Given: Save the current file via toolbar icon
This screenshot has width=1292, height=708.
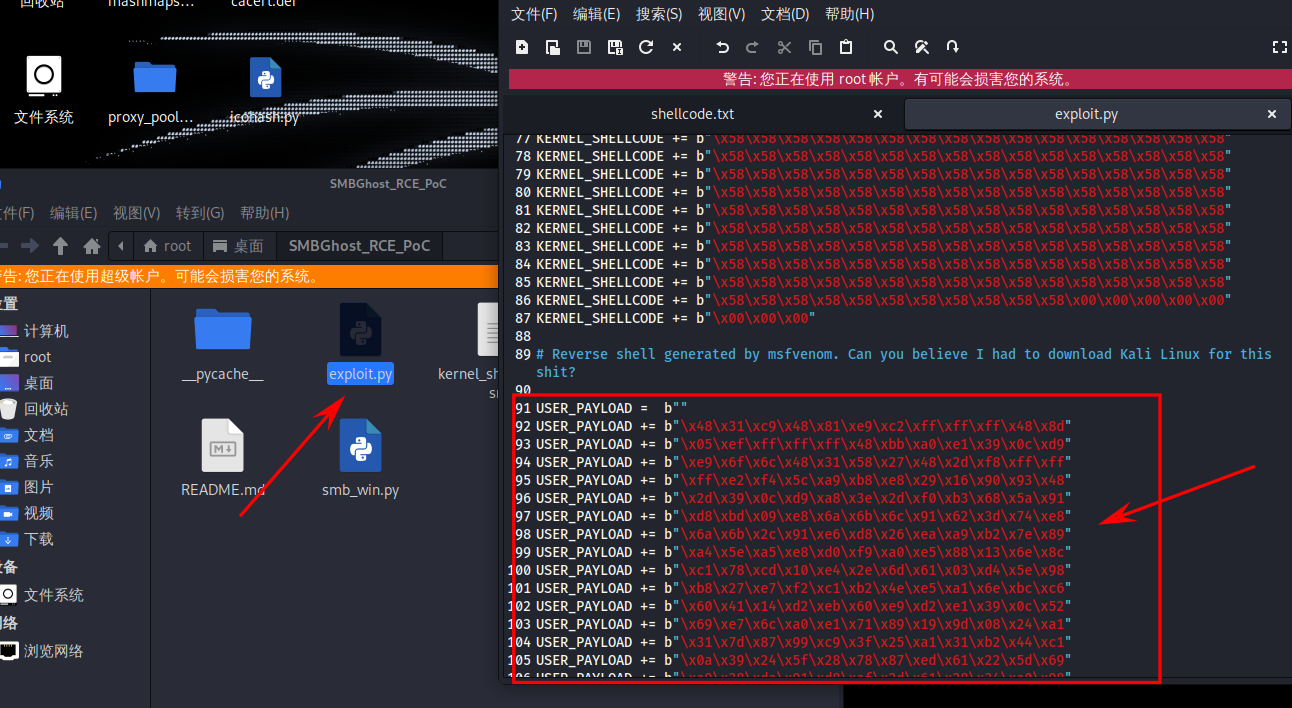Looking at the screenshot, I should [x=585, y=47].
